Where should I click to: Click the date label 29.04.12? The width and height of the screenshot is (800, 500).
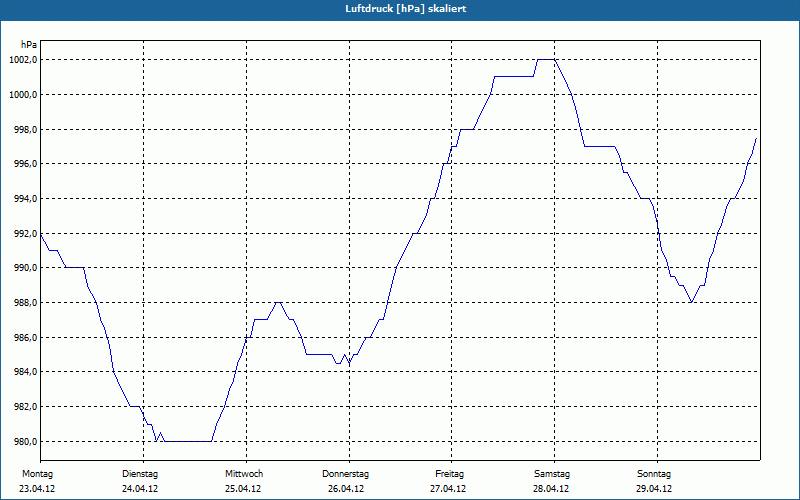tap(654, 489)
